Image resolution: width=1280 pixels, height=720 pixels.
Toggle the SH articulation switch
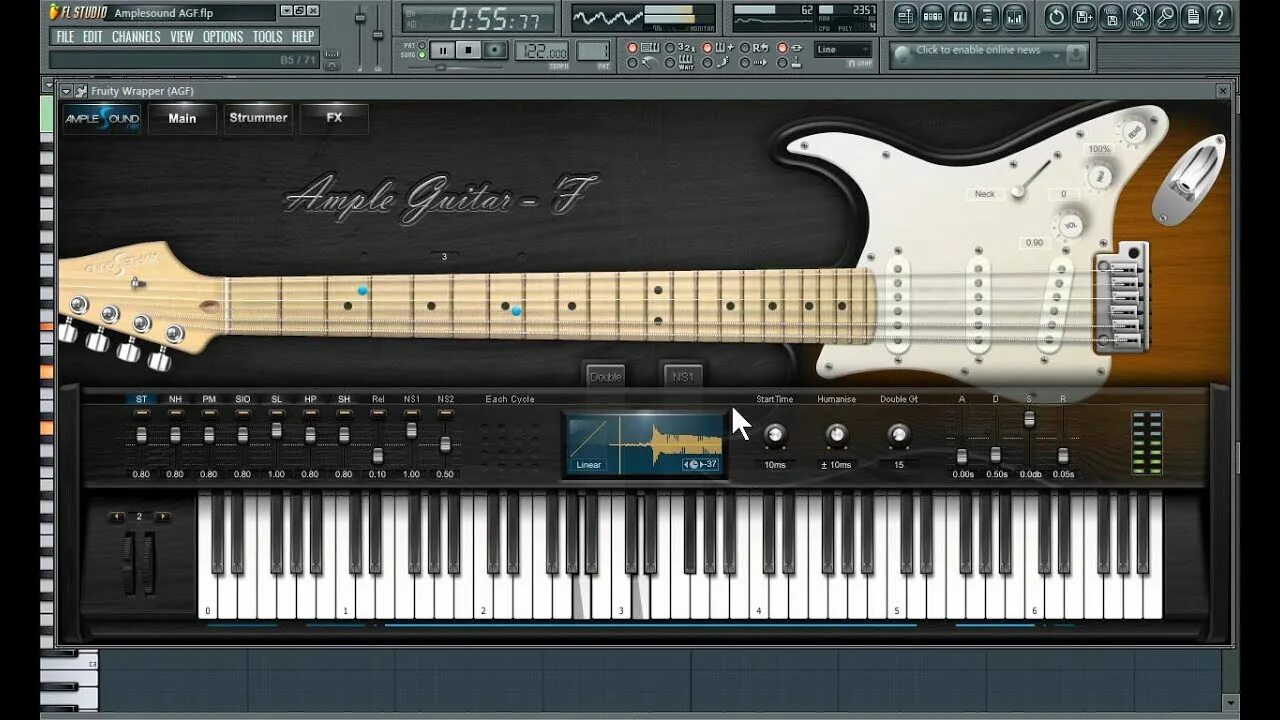(344, 412)
